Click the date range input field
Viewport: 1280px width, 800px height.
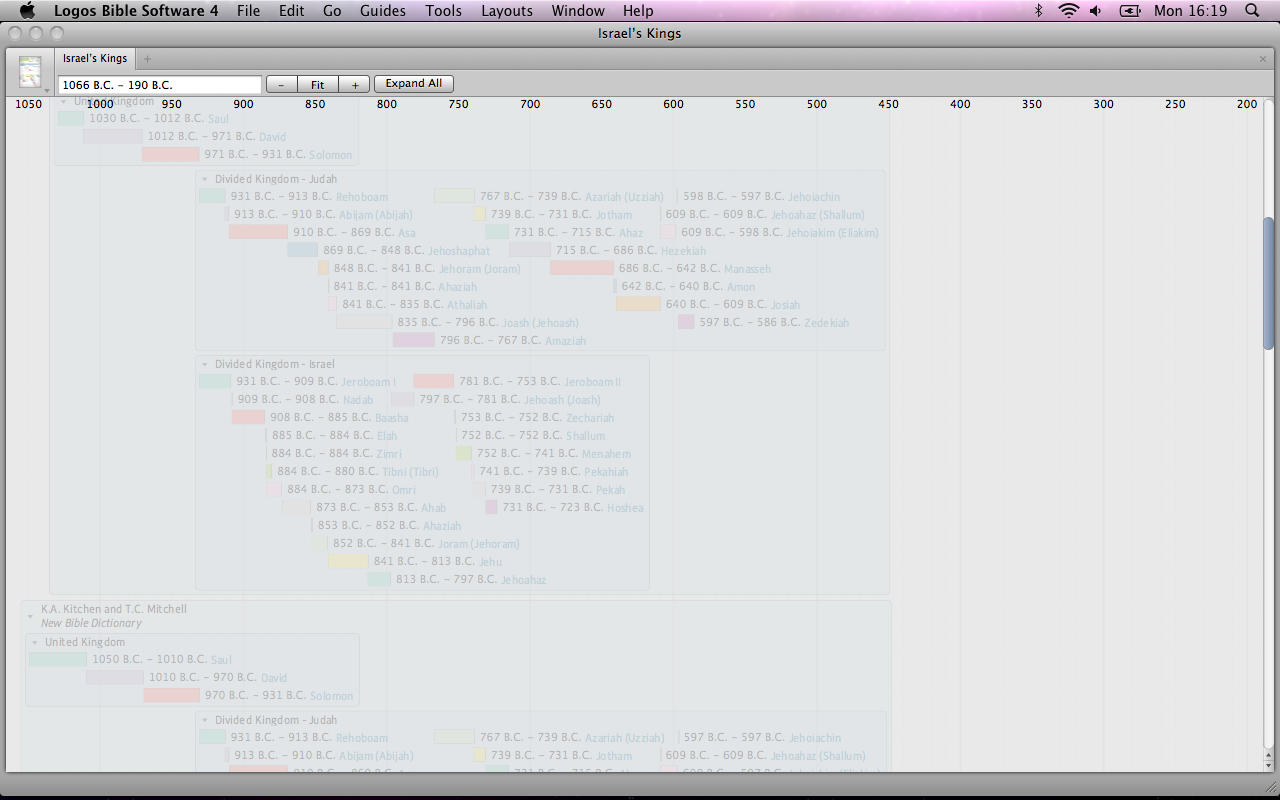click(x=160, y=85)
